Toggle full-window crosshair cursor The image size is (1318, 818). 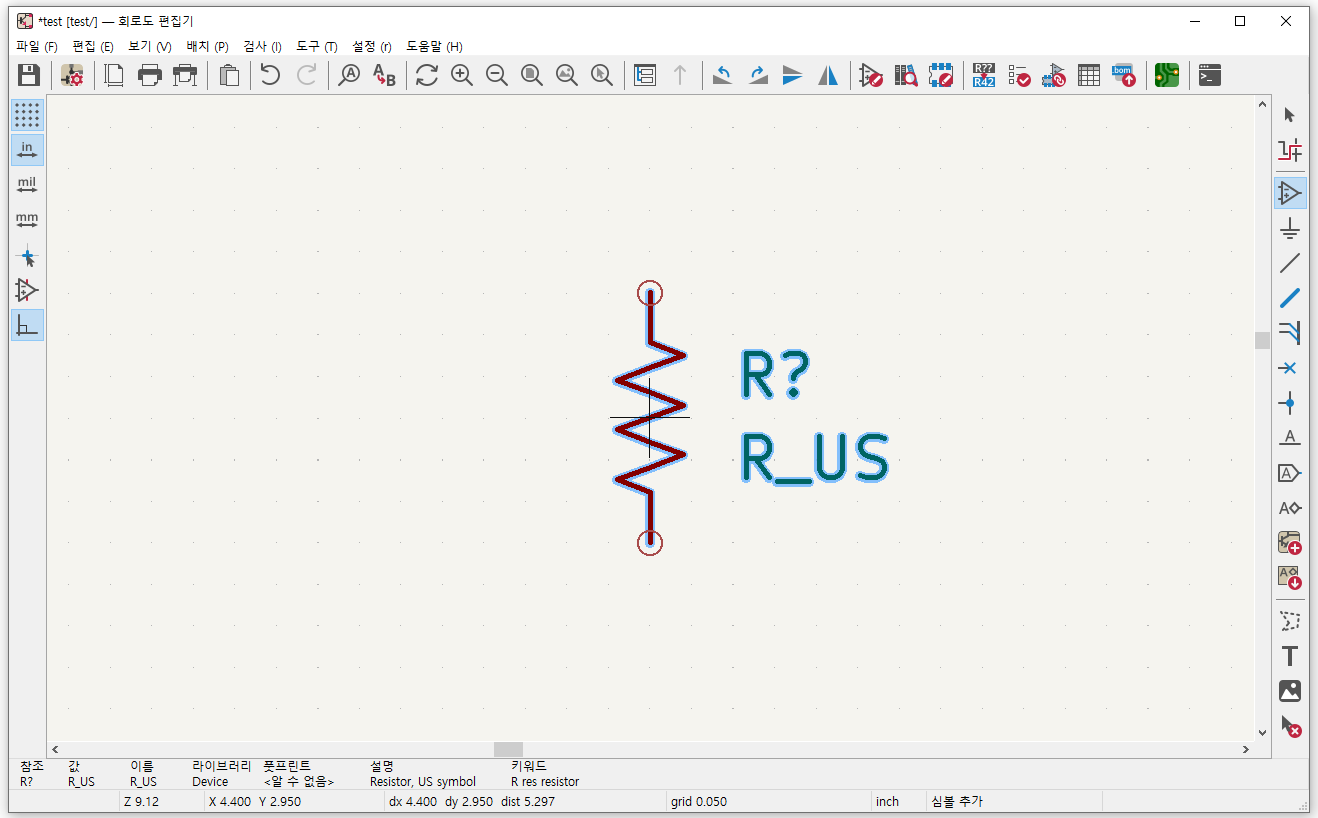point(27,256)
